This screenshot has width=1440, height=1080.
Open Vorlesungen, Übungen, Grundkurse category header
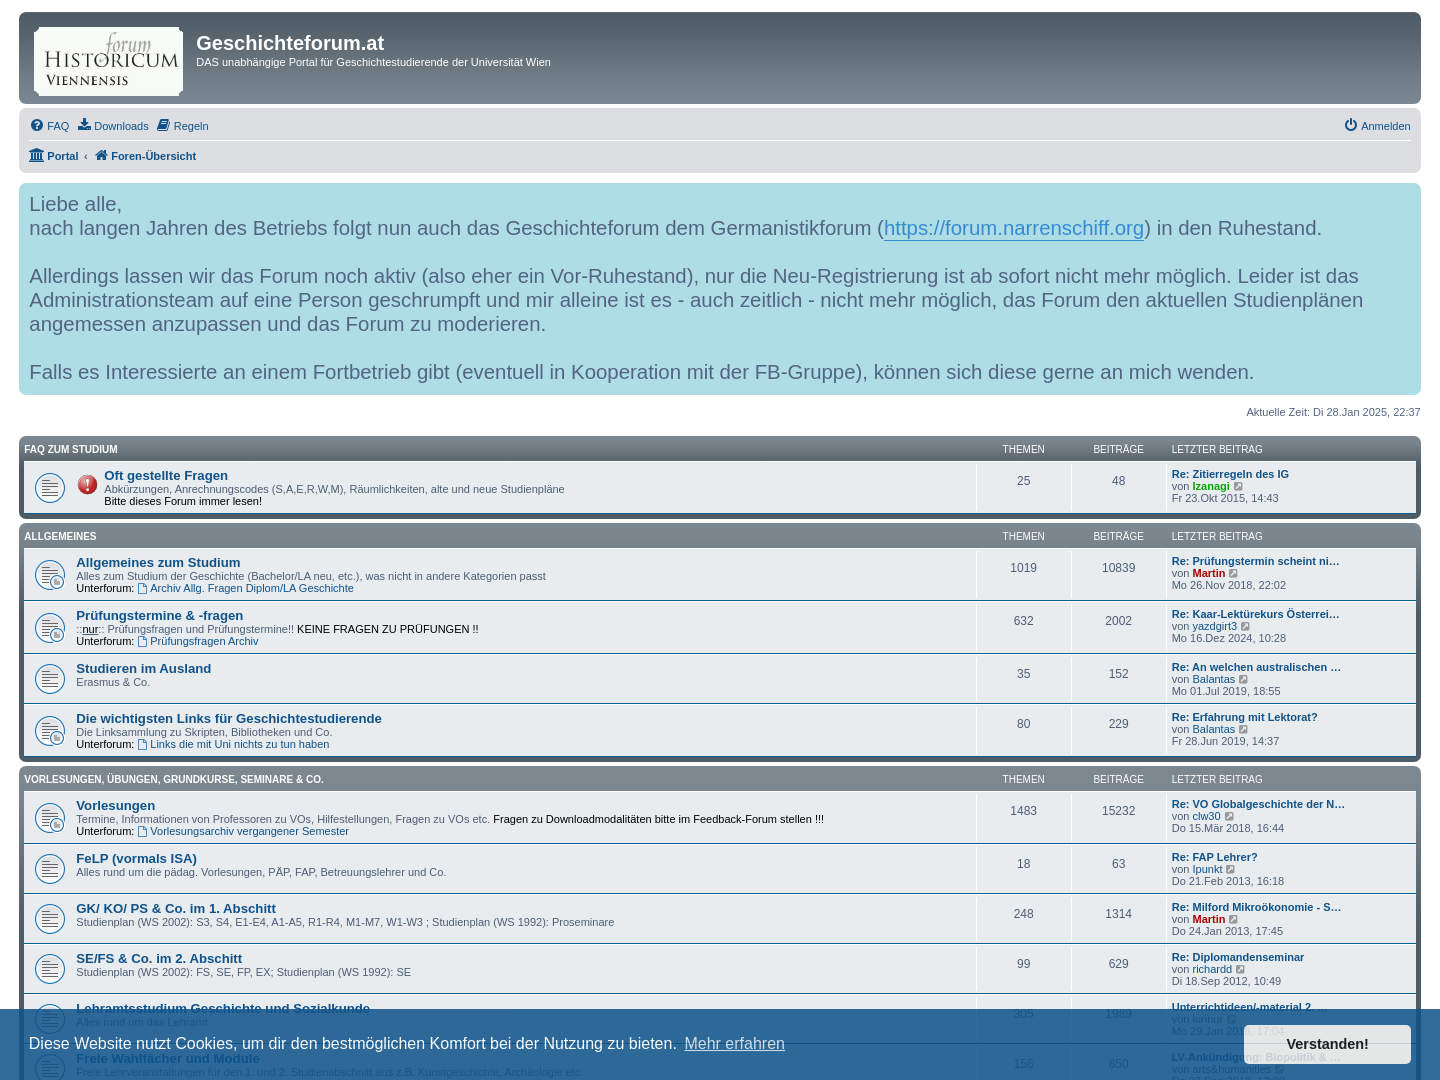click(174, 780)
